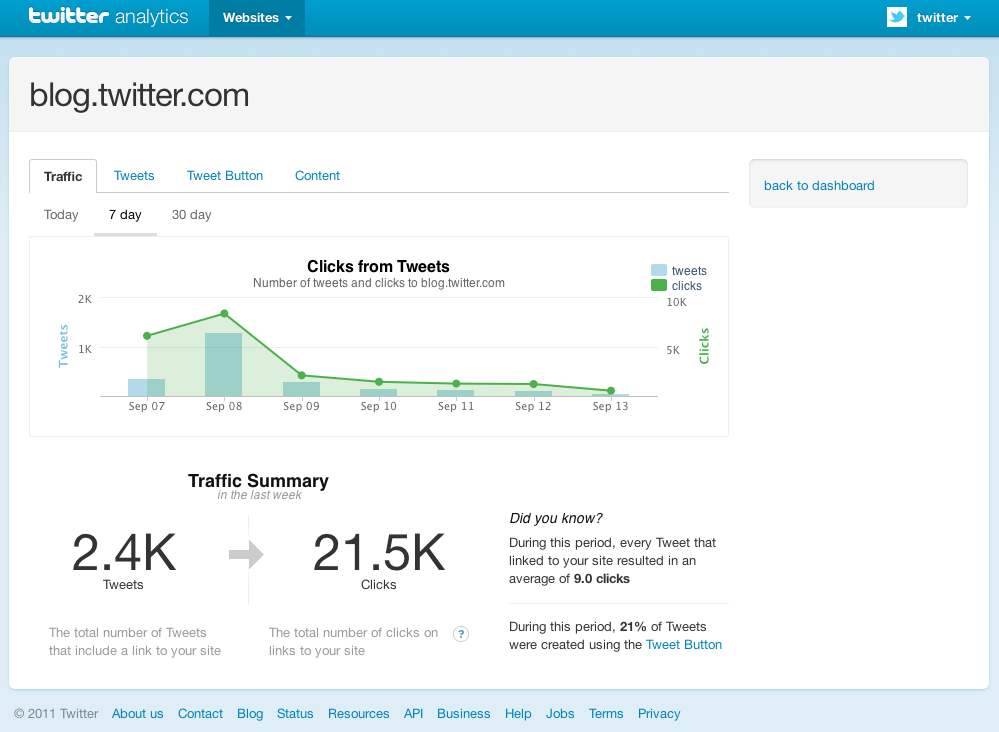Click the blue tweets legend swatch

[659, 270]
